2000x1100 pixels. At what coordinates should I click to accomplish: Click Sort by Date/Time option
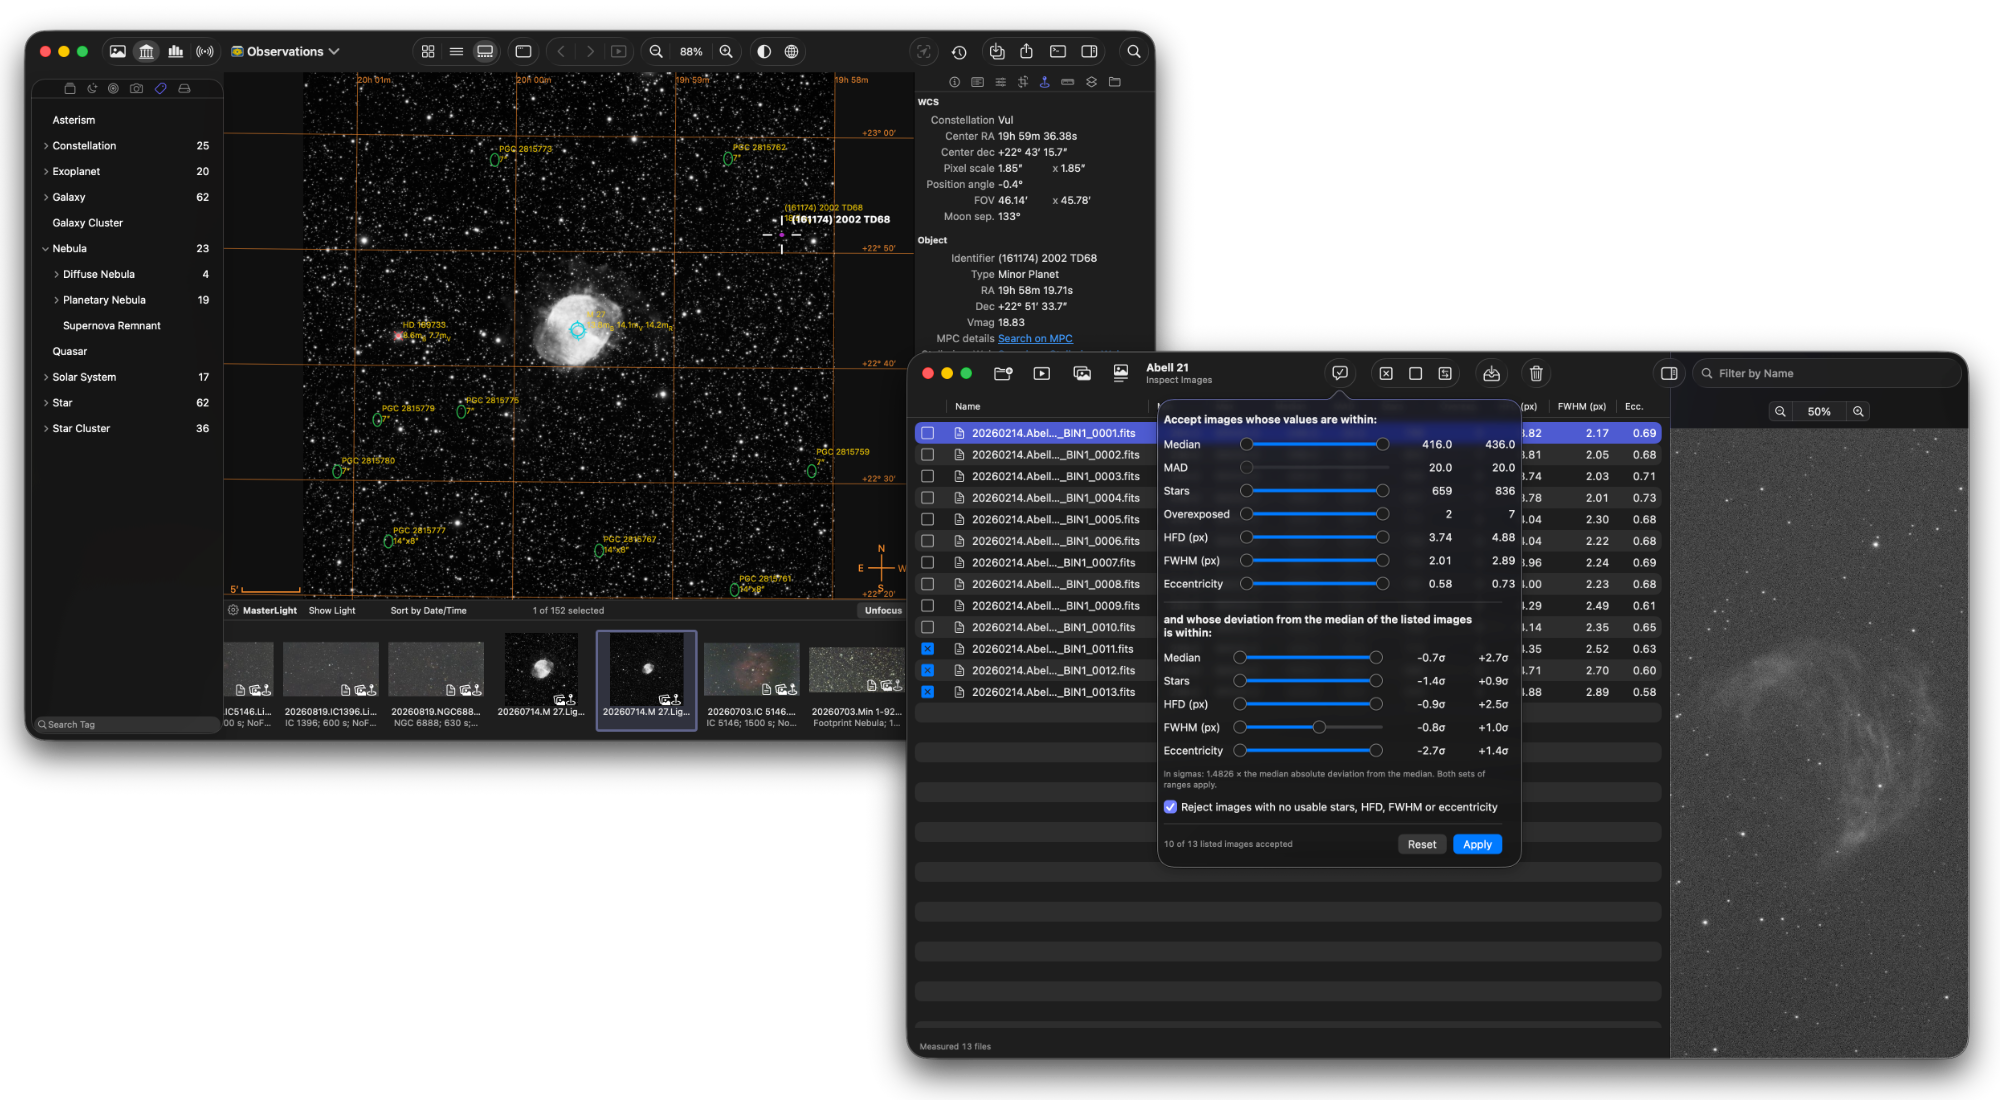click(x=428, y=611)
